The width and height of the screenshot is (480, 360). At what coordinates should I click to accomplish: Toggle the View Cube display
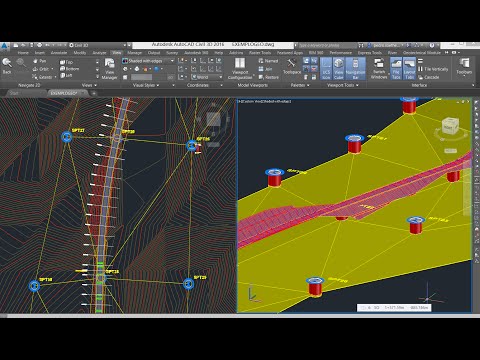pos(338,69)
